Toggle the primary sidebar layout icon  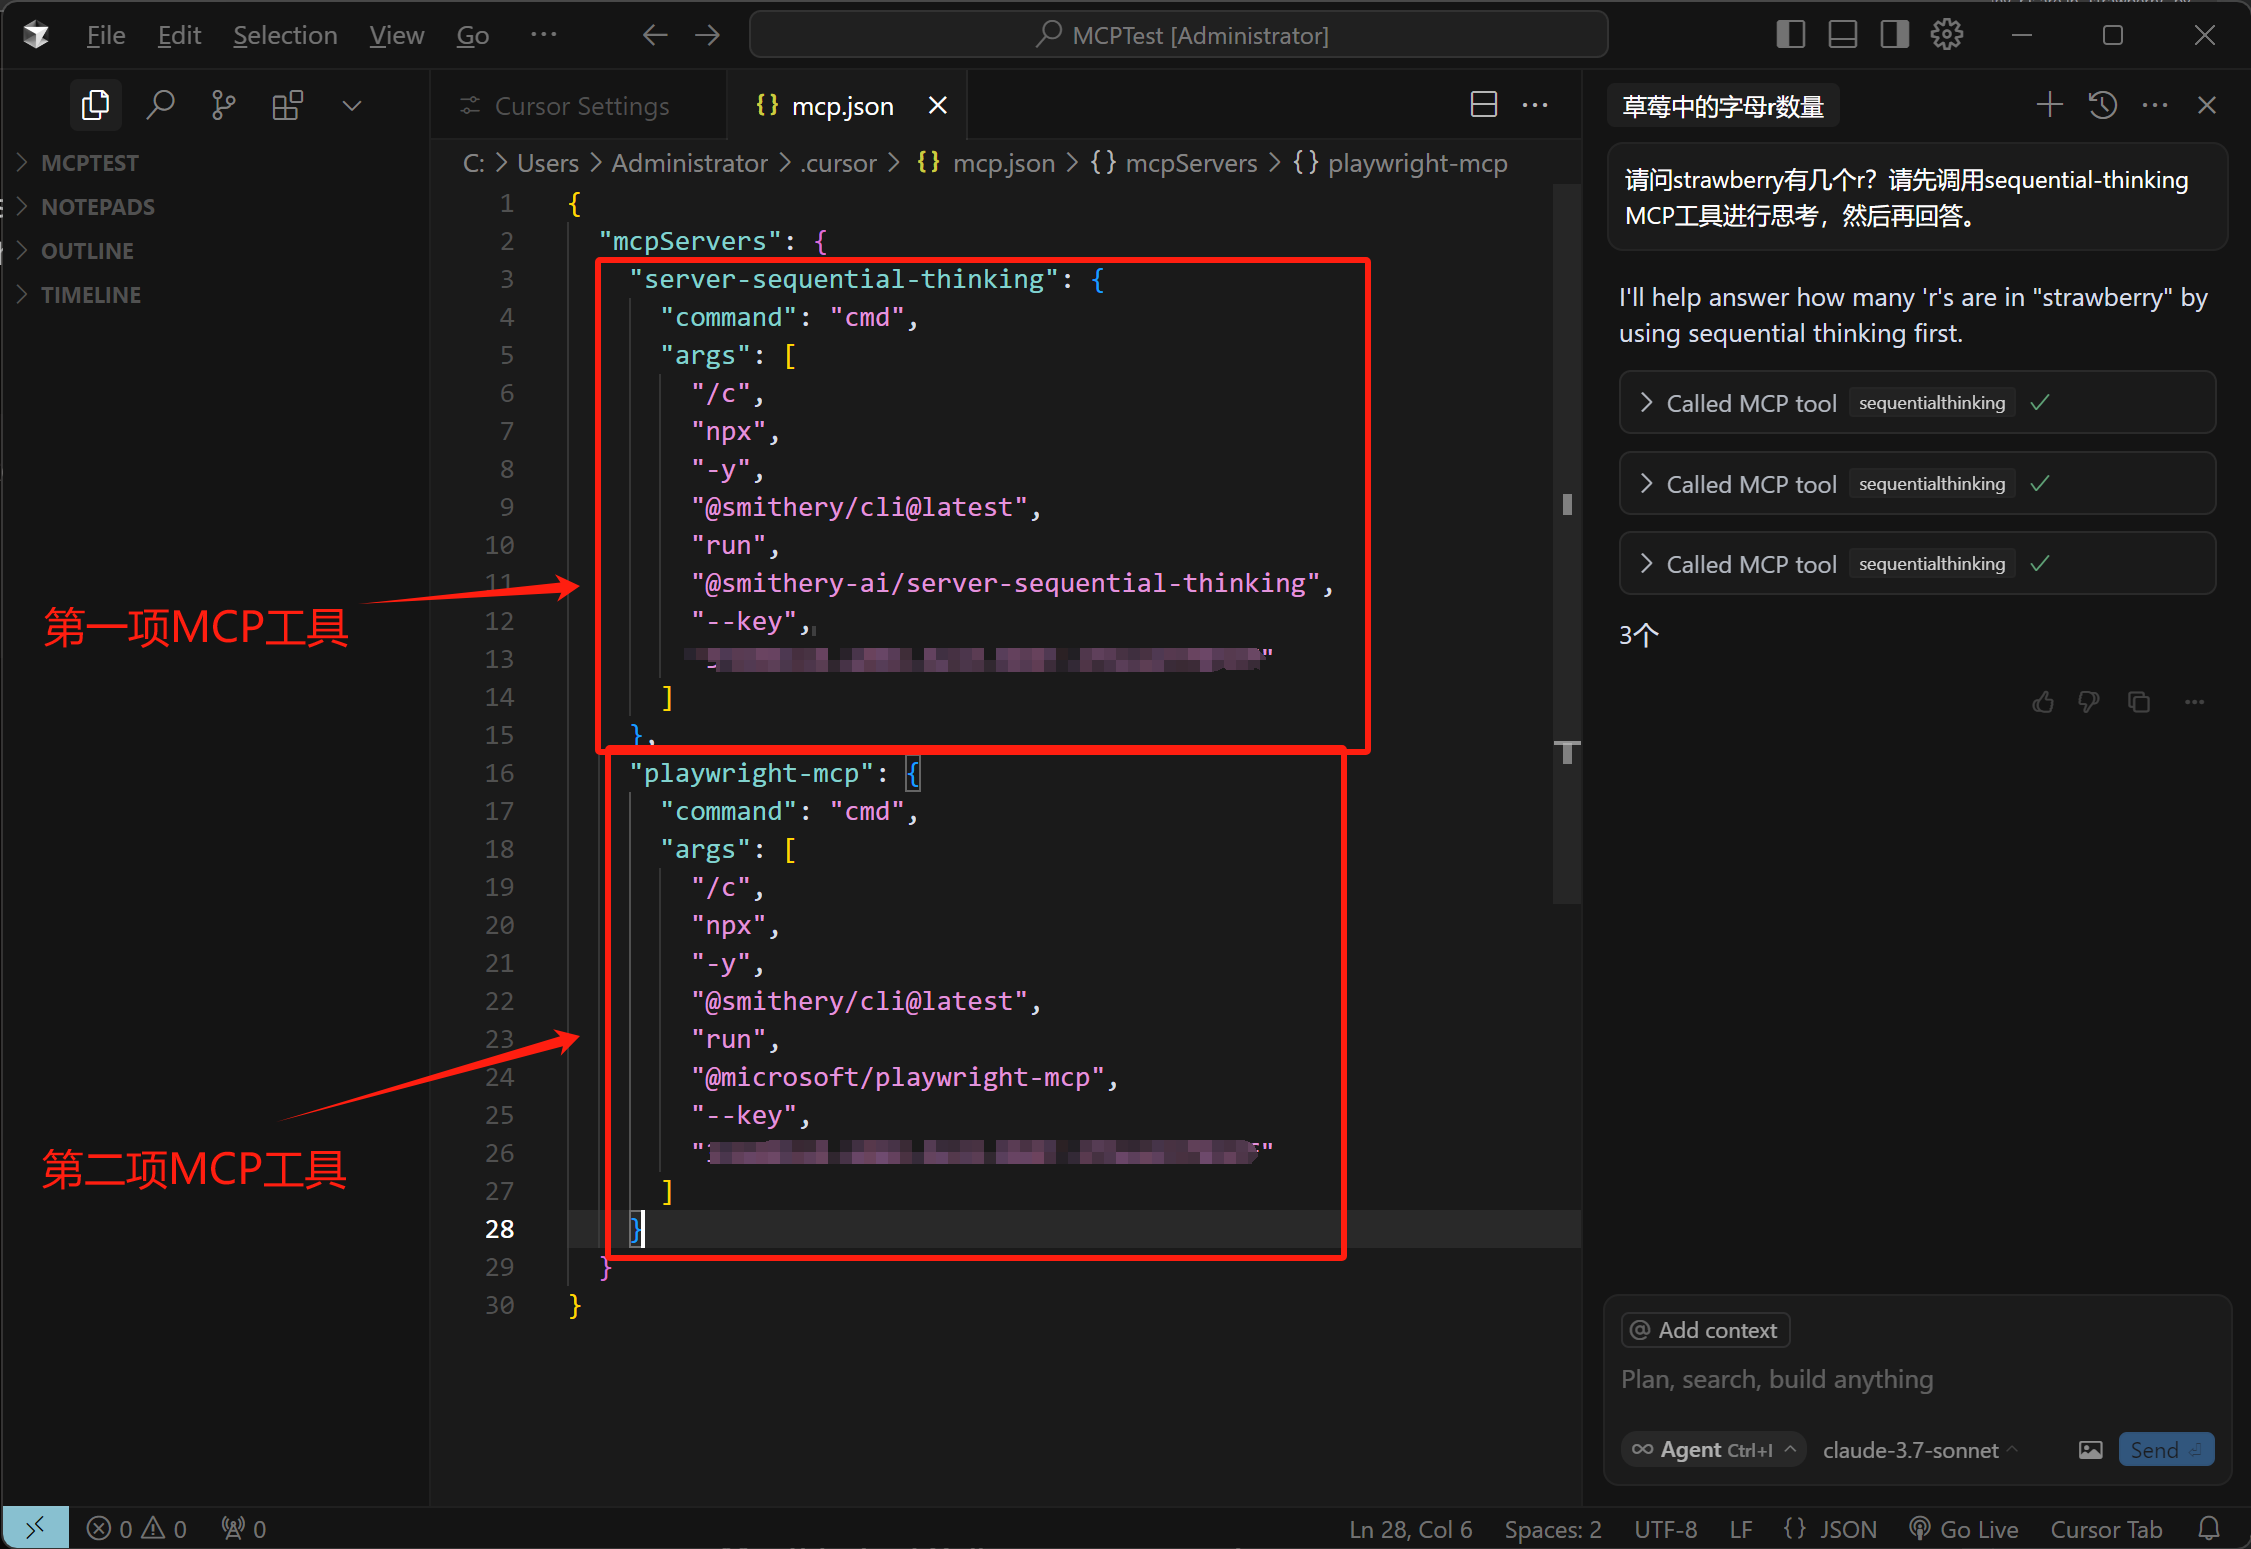click(x=1790, y=35)
